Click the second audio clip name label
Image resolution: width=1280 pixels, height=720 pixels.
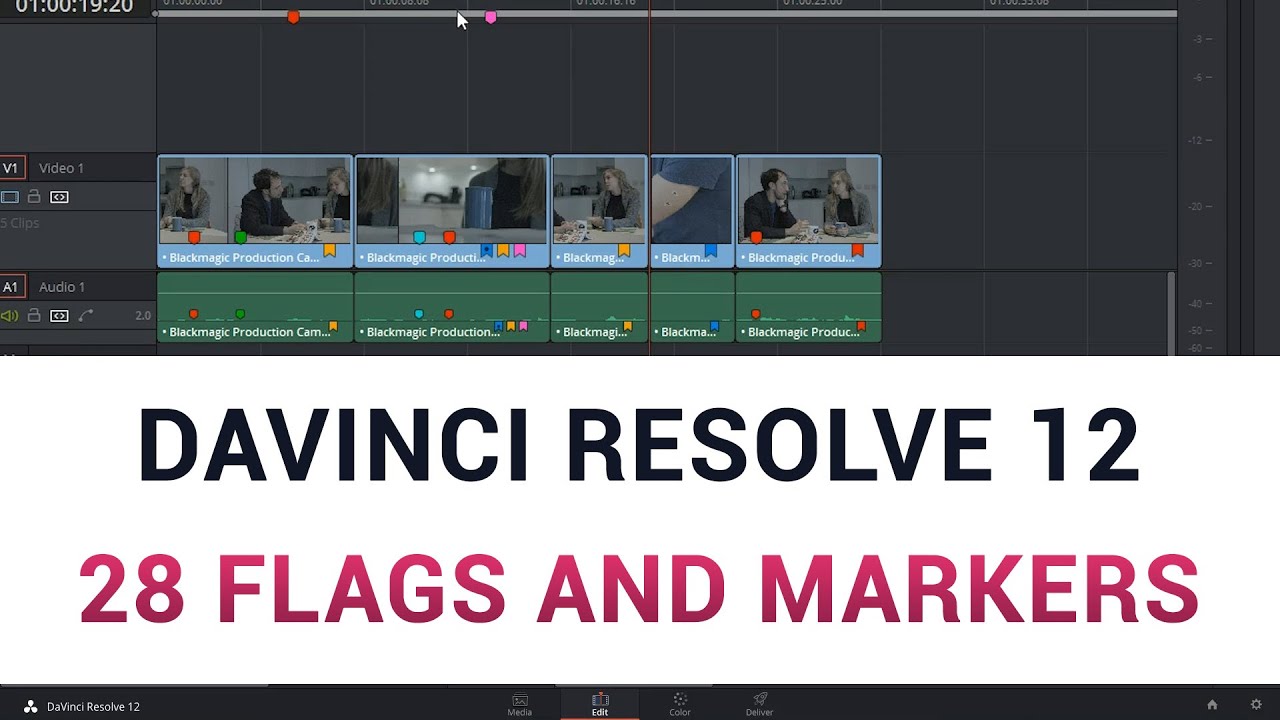[x=433, y=332]
